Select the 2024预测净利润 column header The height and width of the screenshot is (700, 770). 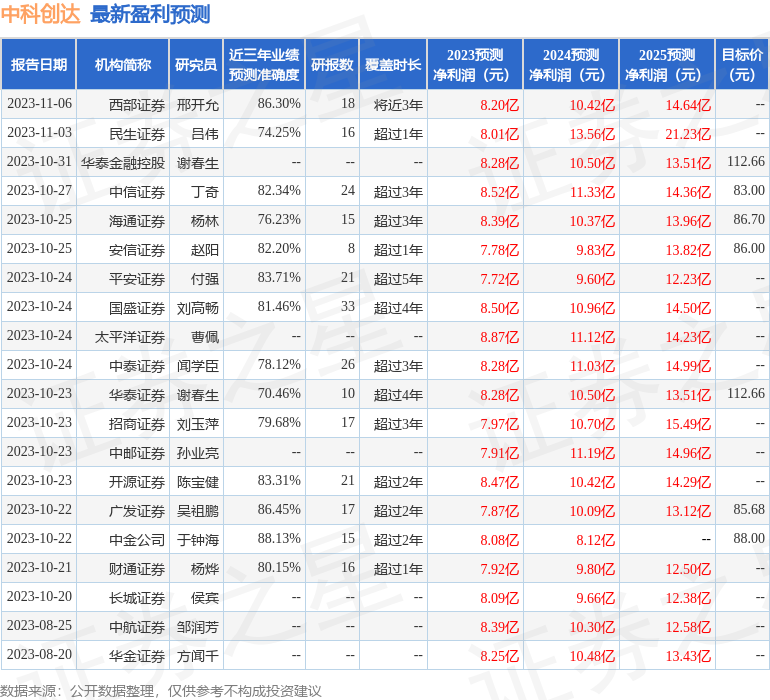[x=571, y=64]
